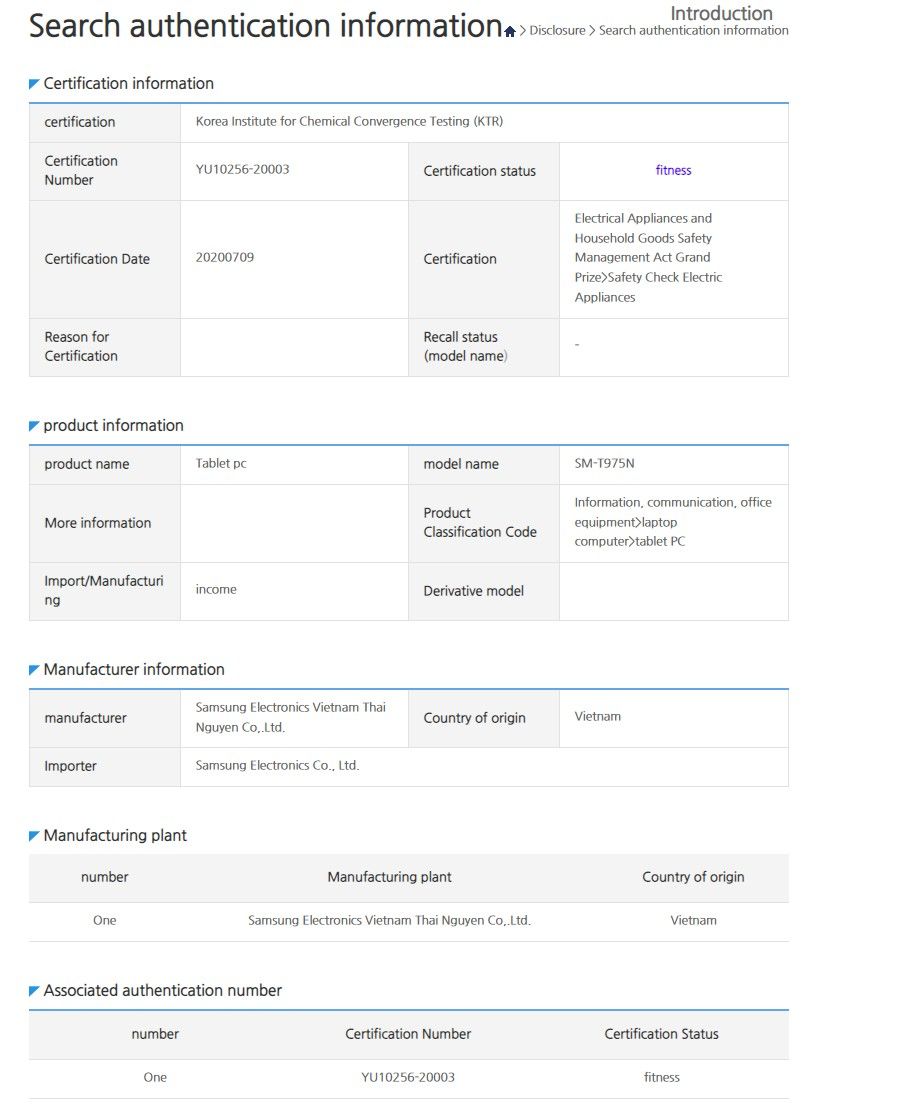Click the Samsung Electronics Co., Ltd. importer value

coord(277,765)
